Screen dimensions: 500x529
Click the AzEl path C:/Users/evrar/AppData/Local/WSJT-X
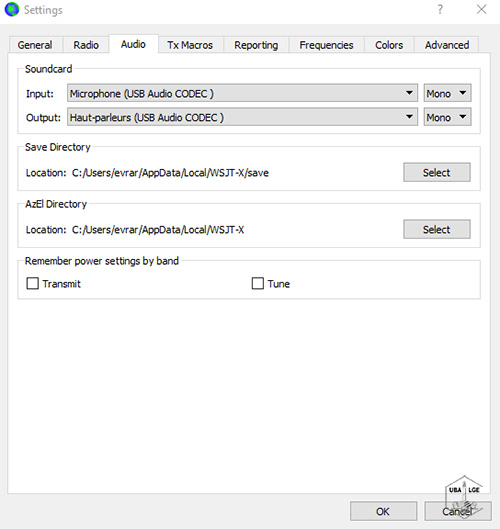[158, 230]
